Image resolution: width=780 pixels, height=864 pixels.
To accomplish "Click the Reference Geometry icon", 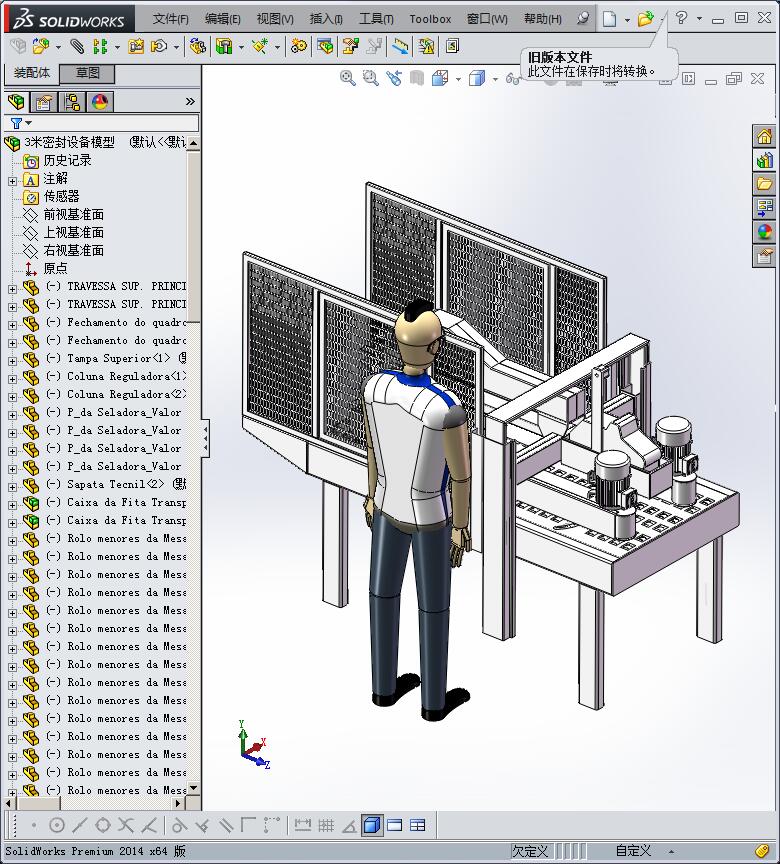I will pos(259,46).
